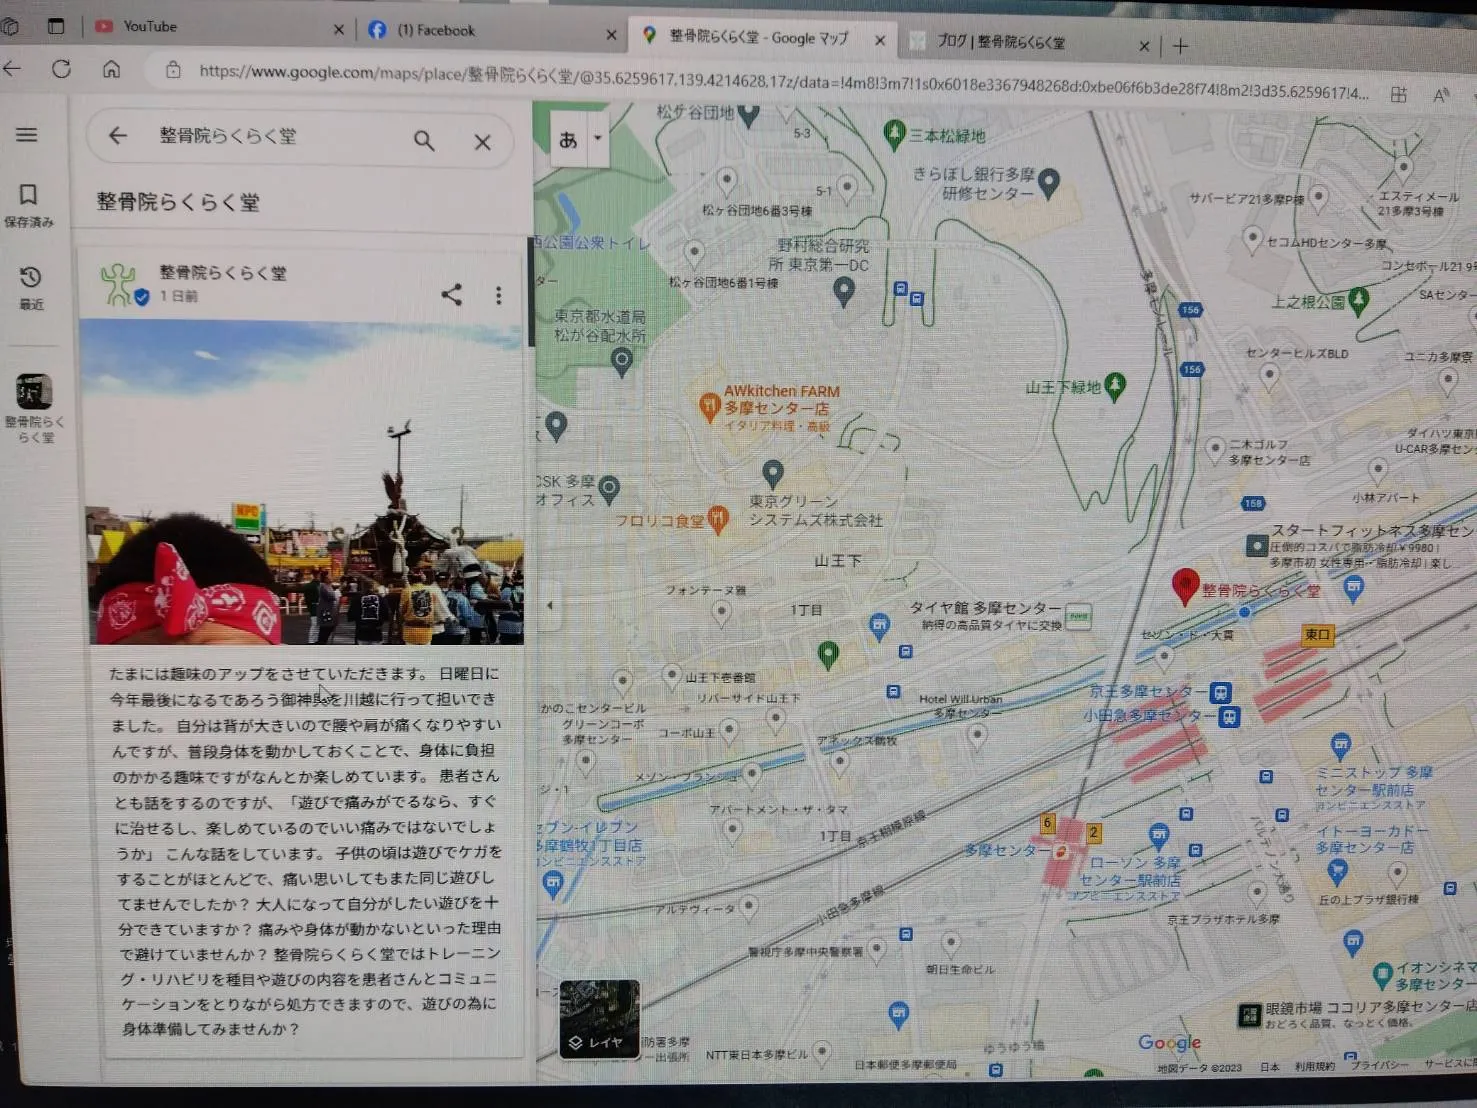The height and width of the screenshot is (1108, 1477).
Task: Refresh the browser page
Action: [x=61, y=69]
